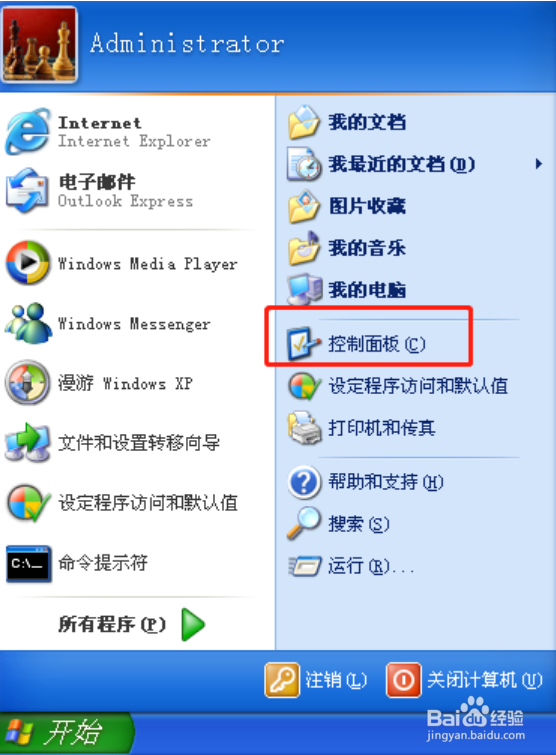The image size is (556, 755).
Task: Start Windows Messenger icon
Action: point(28,323)
